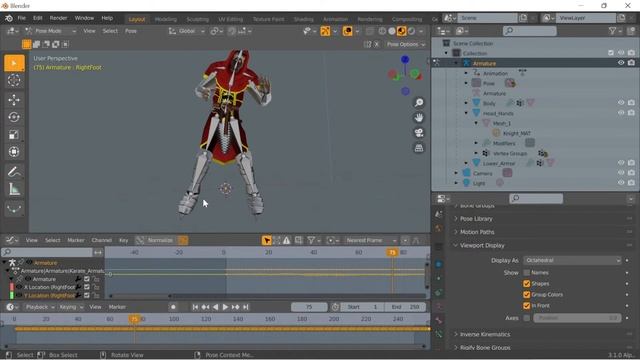Open the graph editor Key menu
Viewport: 640px width, 360px height.
pos(124,240)
